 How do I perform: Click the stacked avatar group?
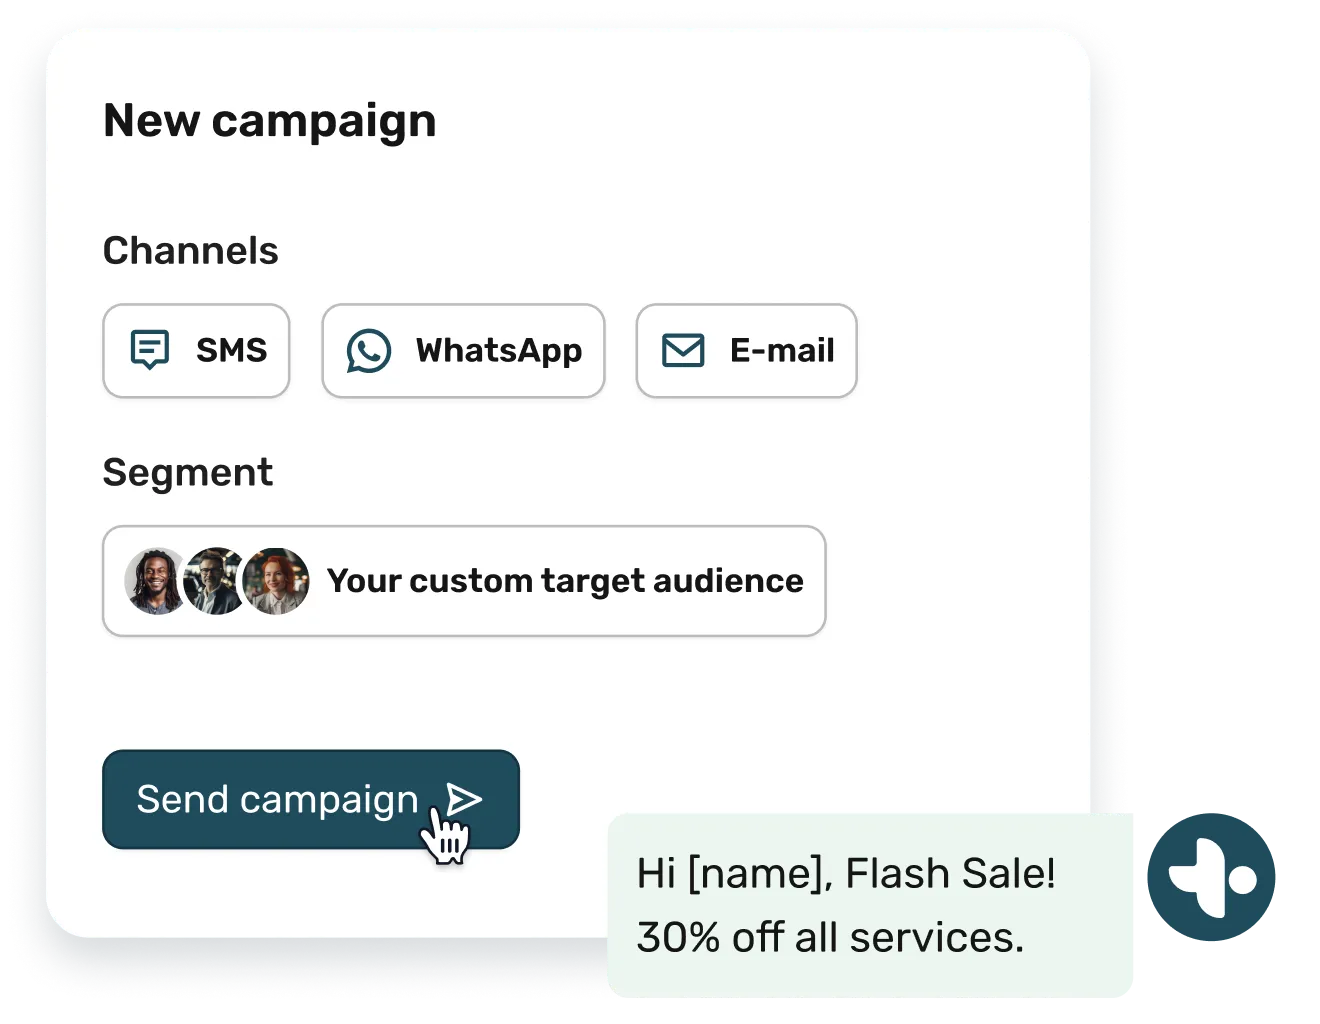215,580
